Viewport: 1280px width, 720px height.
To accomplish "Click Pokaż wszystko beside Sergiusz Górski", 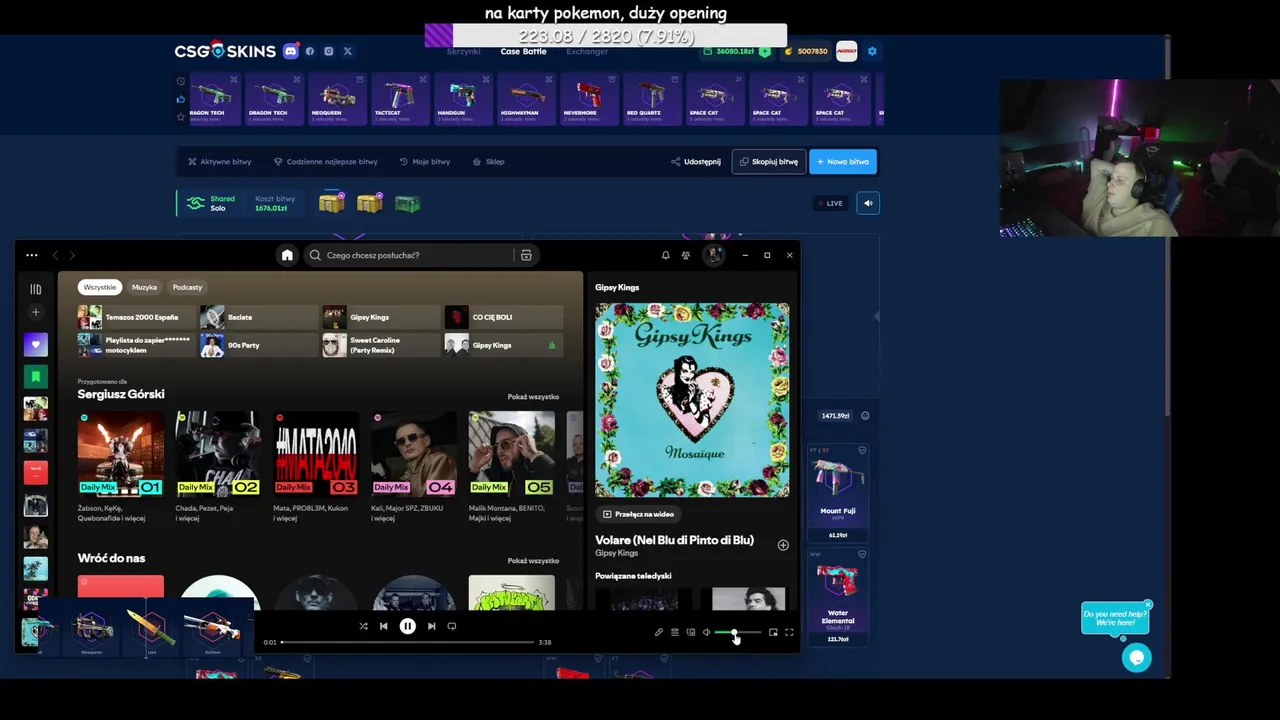I will click(x=533, y=397).
